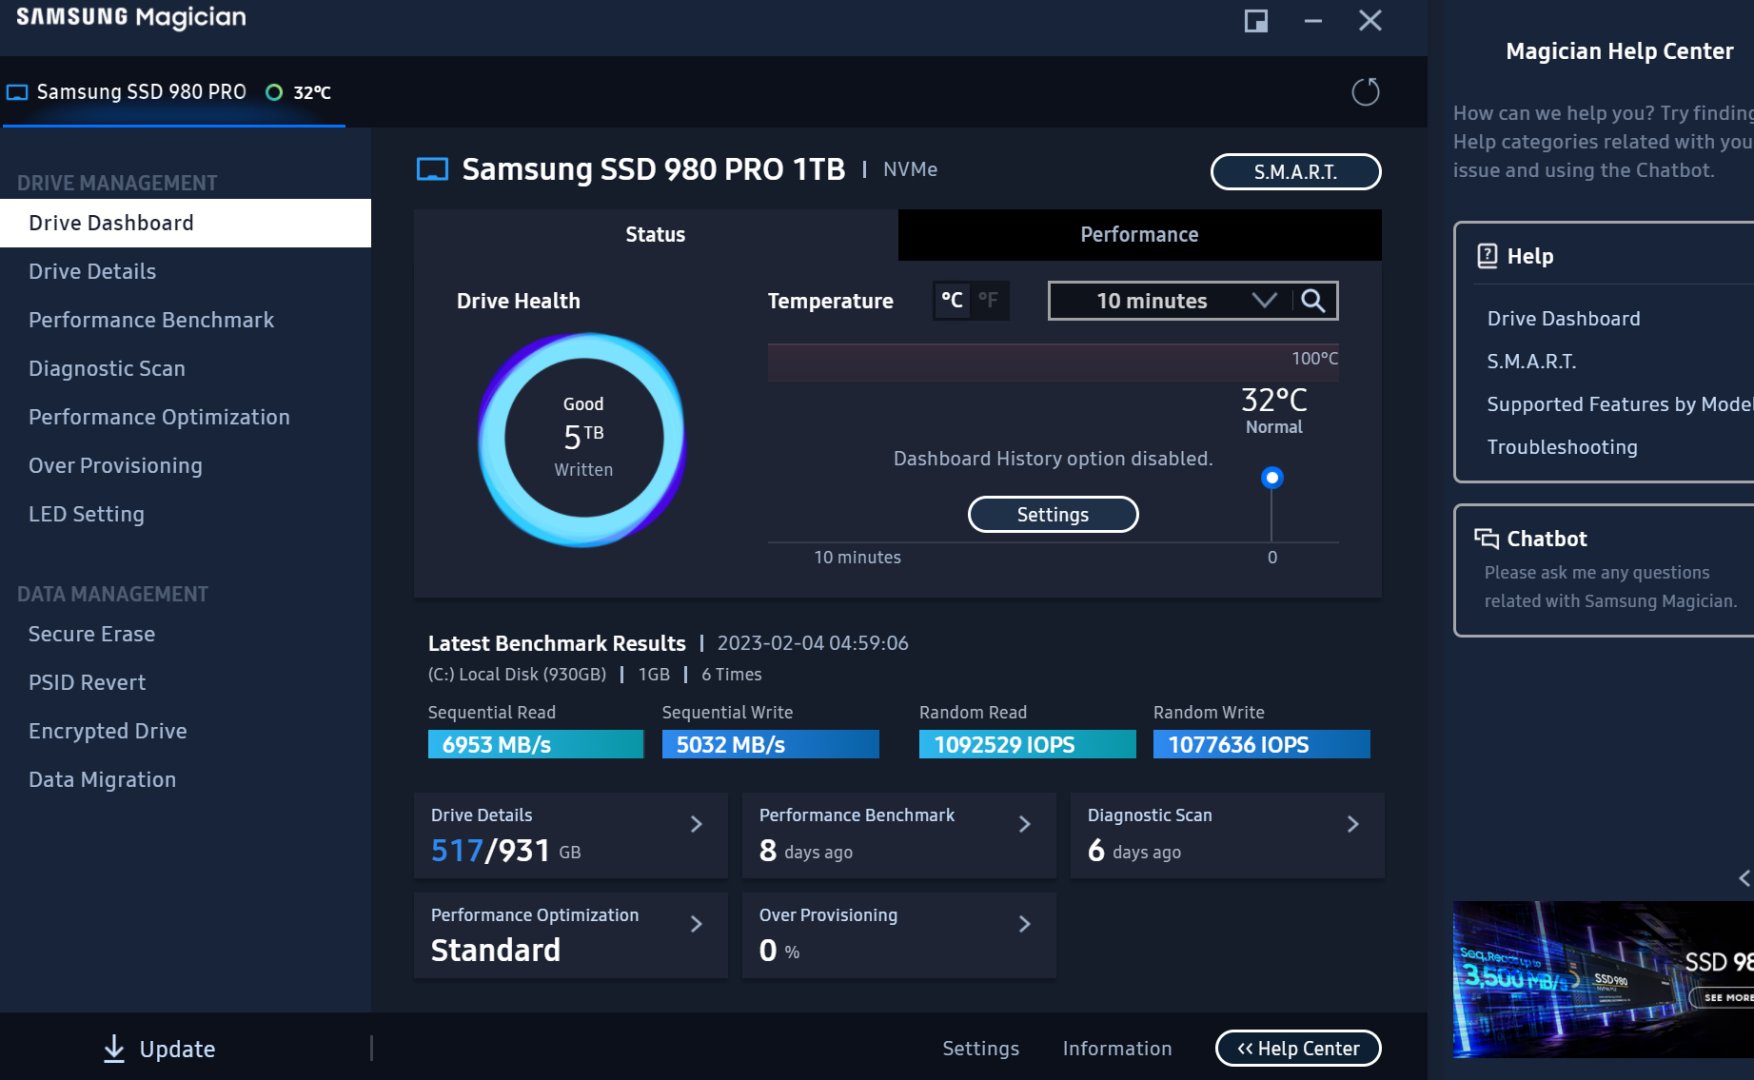Click the Update label in the footer
1754x1080 pixels.
(177, 1049)
